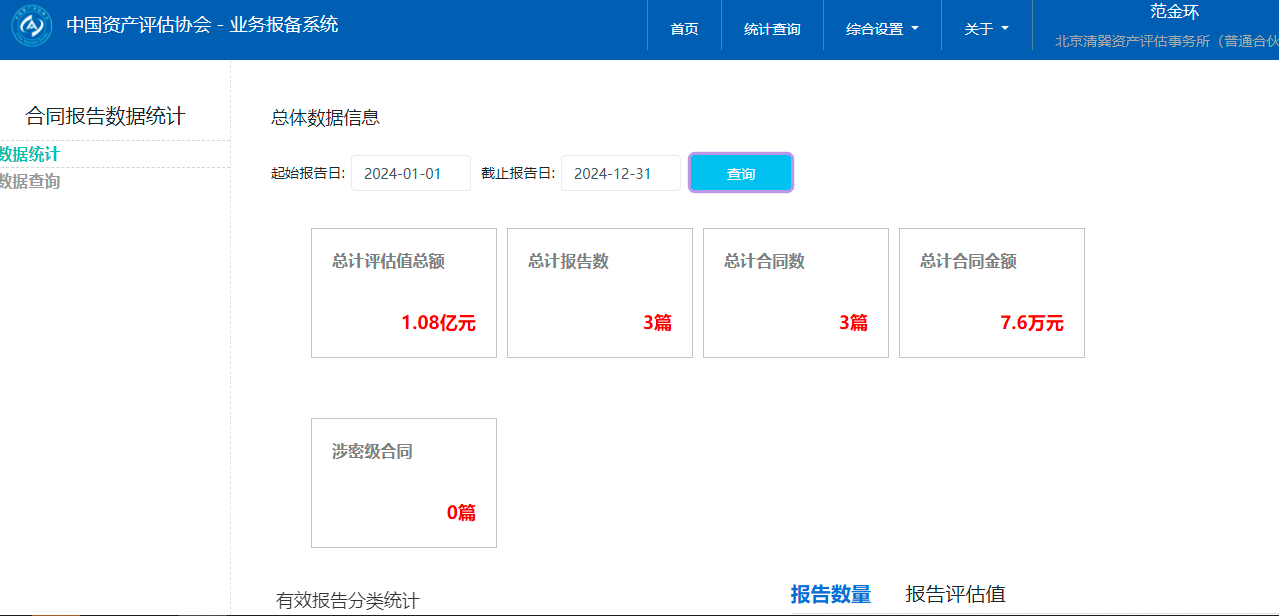The image size is (1279, 616).
Task: Click the 总计合同数 card
Action: (x=795, y=293)
